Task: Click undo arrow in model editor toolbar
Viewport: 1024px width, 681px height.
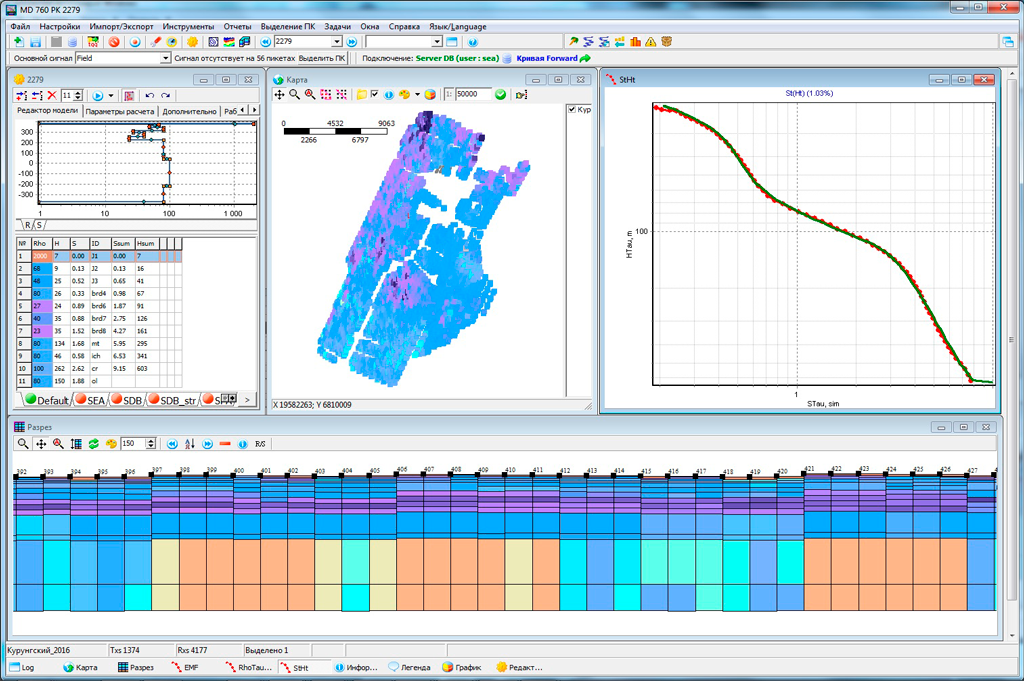Action: point(150,95)
